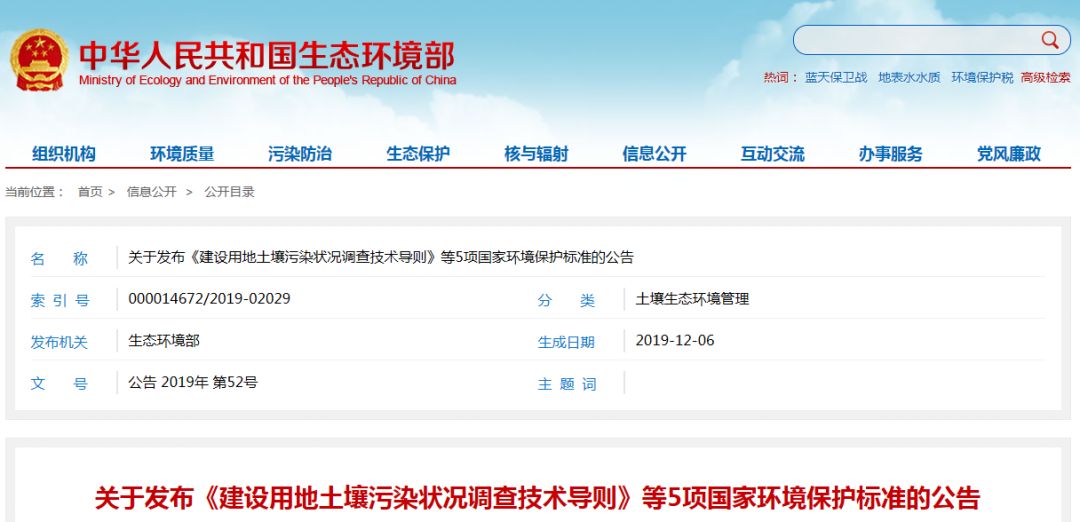The height and width of the screenshot is (522, 1080).
Task: Click the 主题词 field label
Action: click(x=567, y=384)
